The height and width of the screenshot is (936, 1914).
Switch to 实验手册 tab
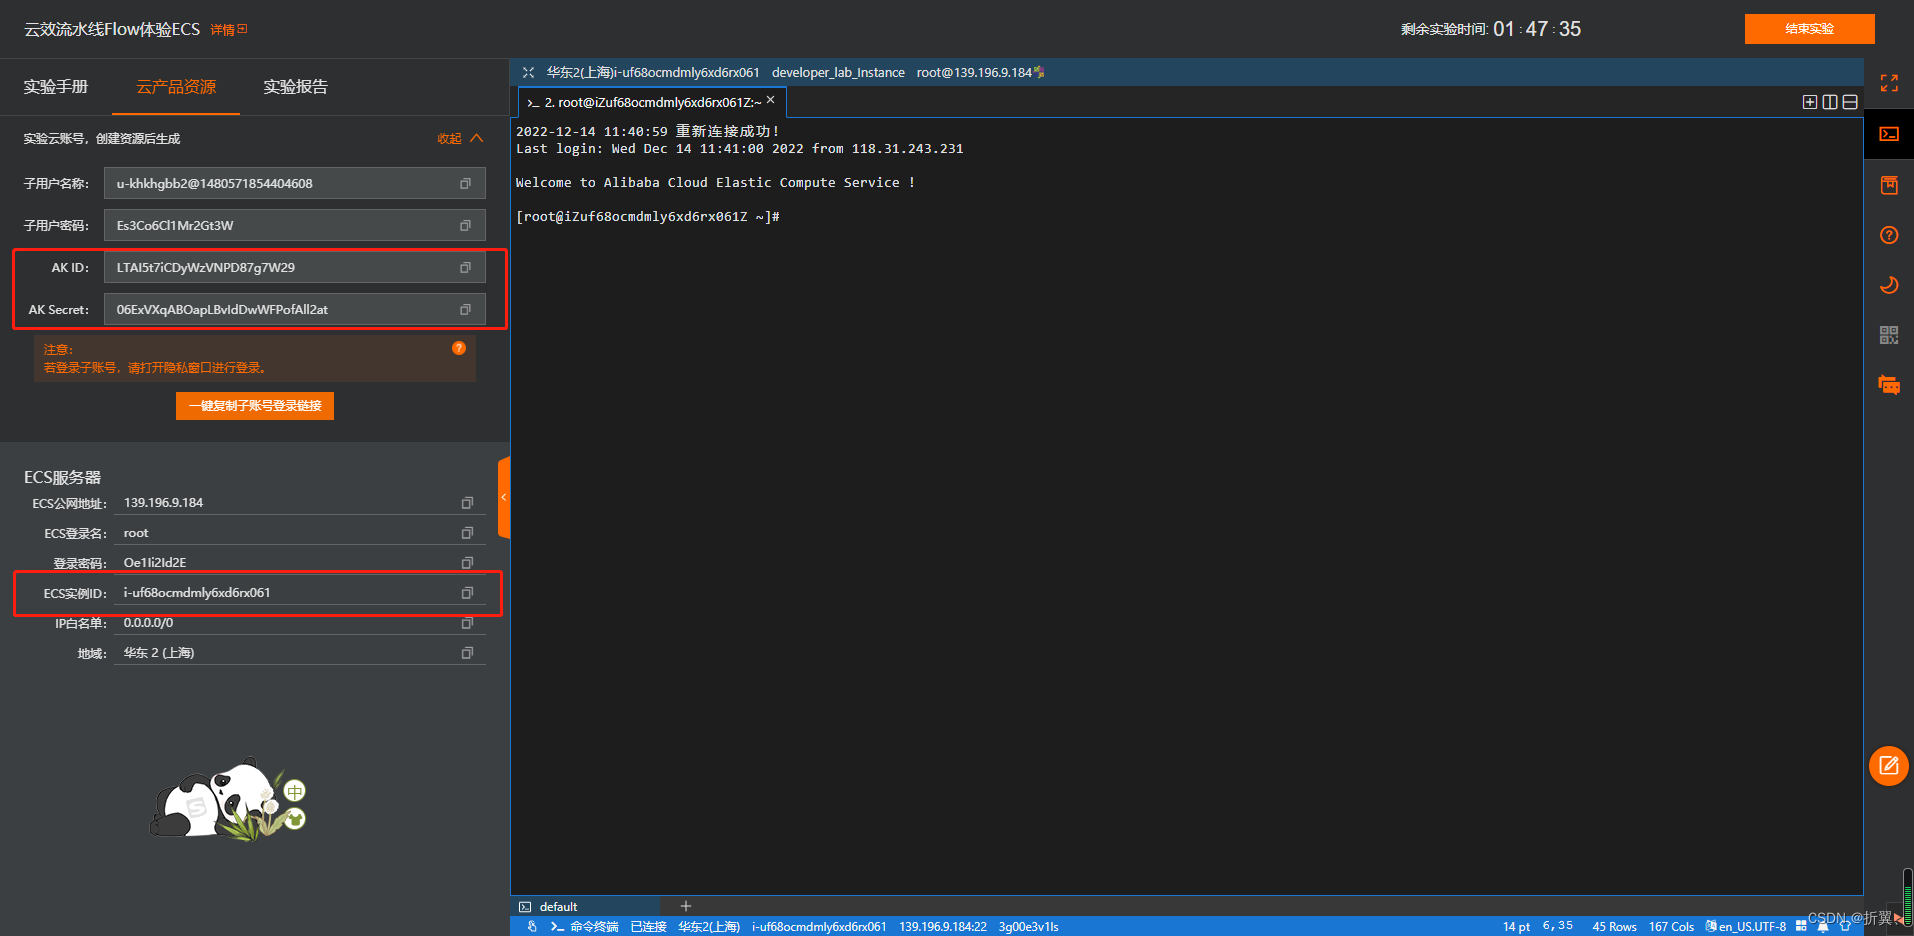[x=56, y=87]
